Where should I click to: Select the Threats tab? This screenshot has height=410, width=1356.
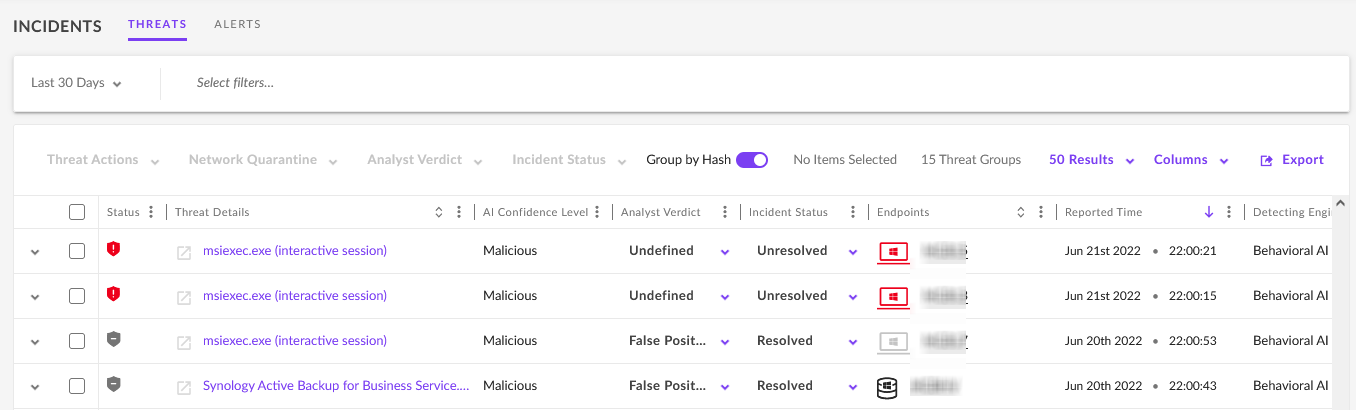157,24
